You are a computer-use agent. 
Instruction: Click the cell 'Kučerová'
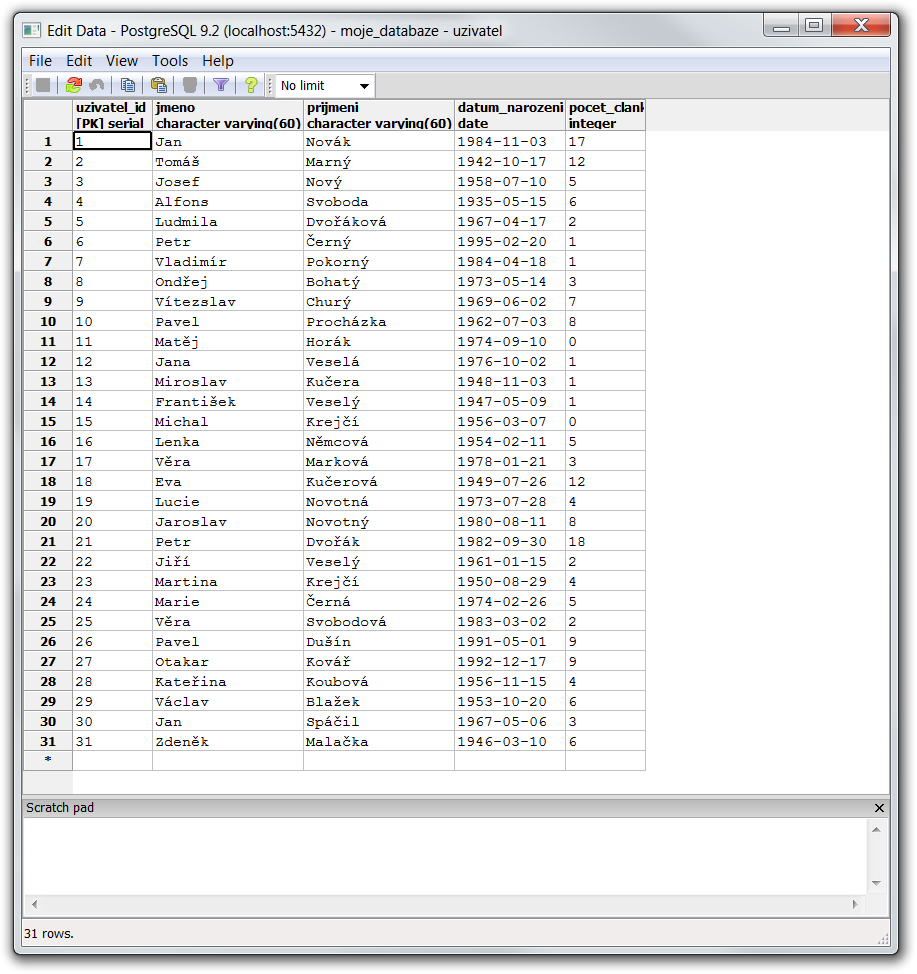click(379, 481)
